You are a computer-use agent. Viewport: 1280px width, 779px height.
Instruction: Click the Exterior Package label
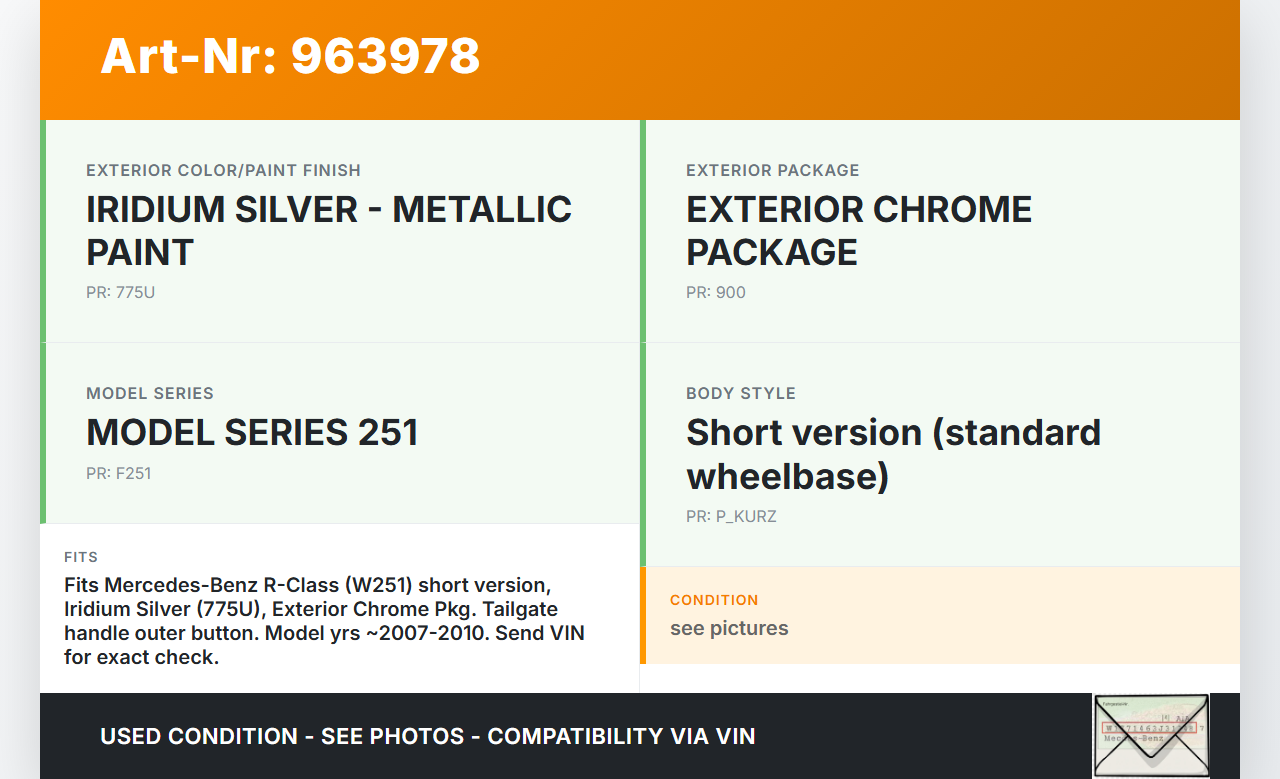772,171
